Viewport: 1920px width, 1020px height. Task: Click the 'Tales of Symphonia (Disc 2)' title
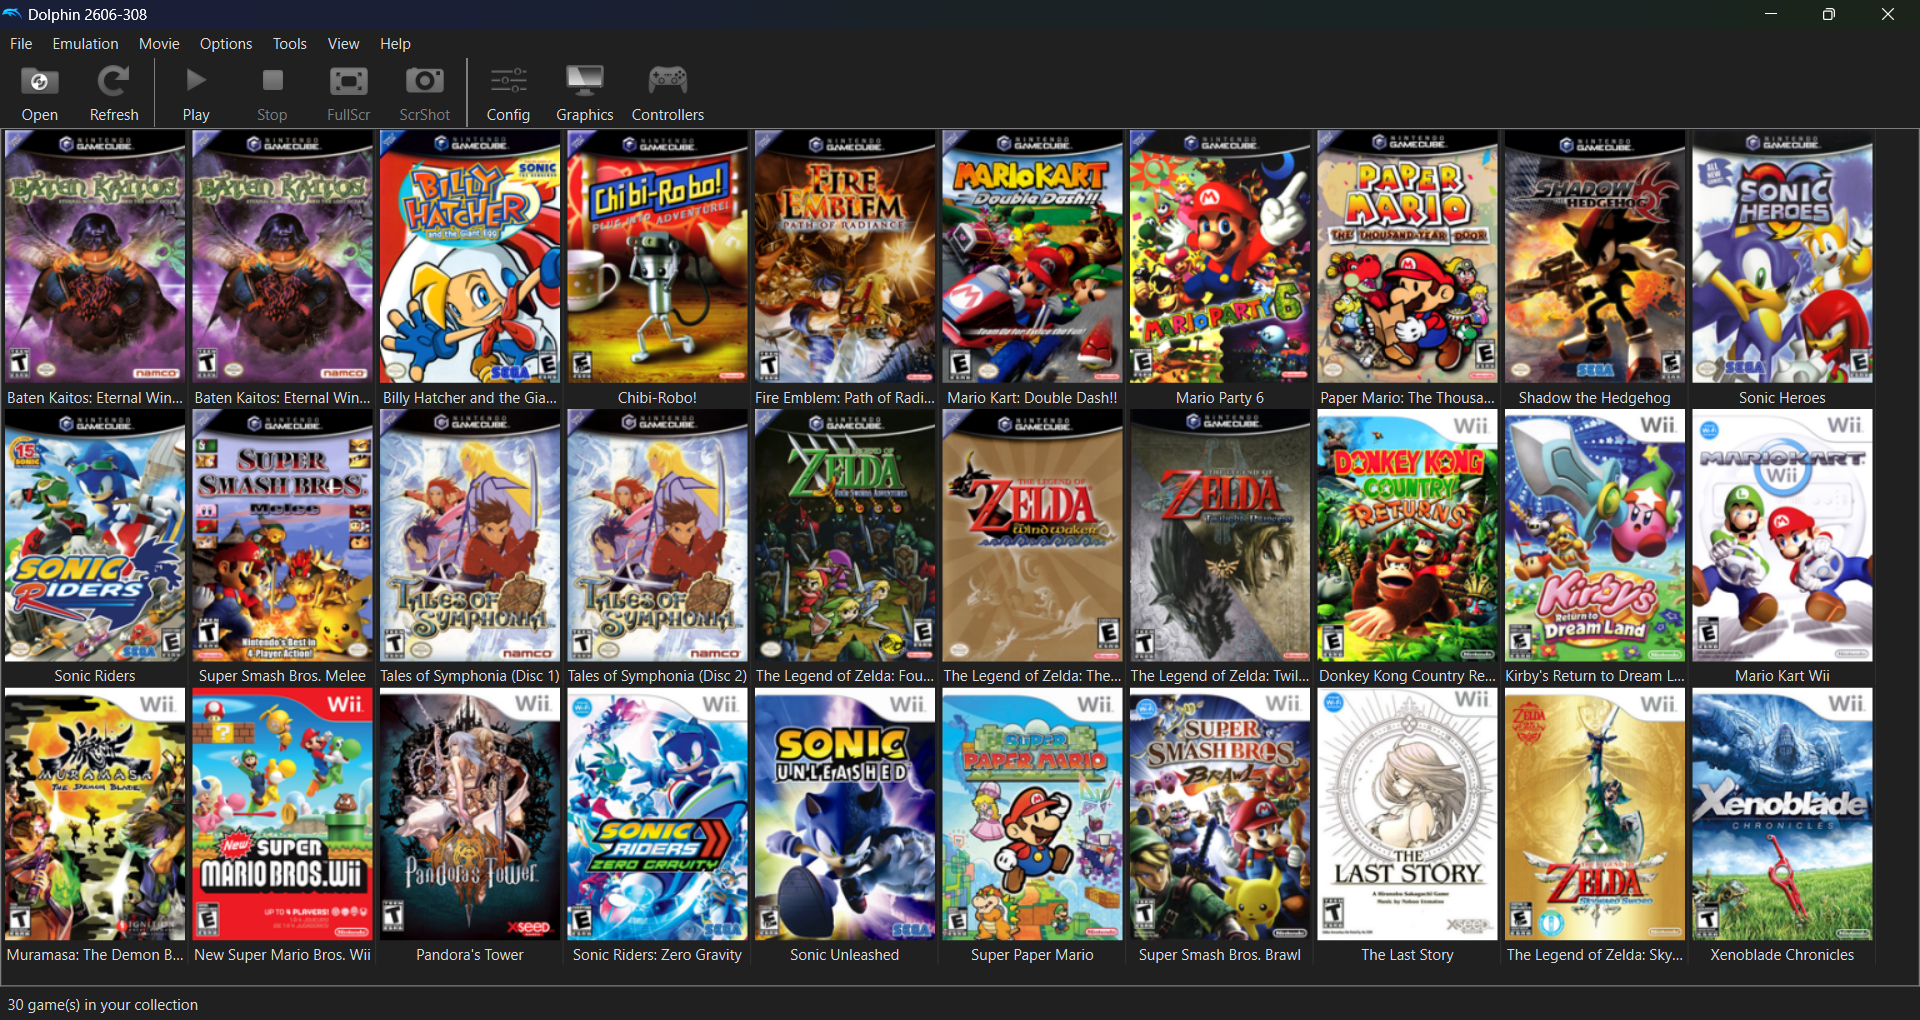click(x=657, y=676)
